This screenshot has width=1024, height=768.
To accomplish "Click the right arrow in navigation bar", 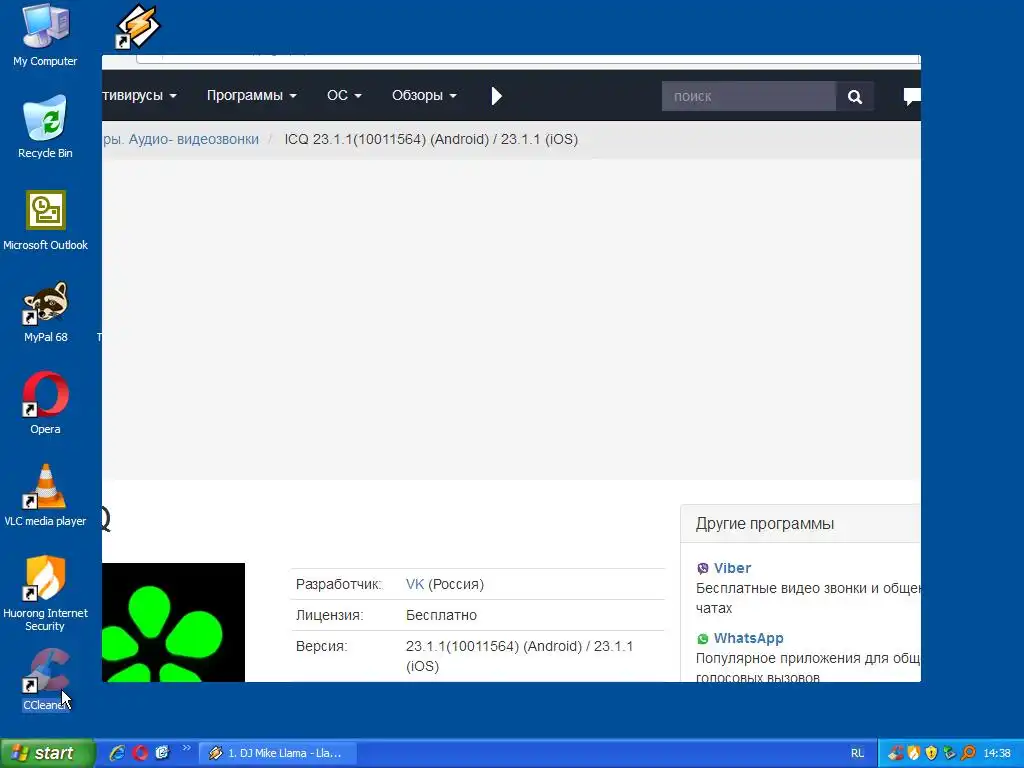I will (496, 96).
